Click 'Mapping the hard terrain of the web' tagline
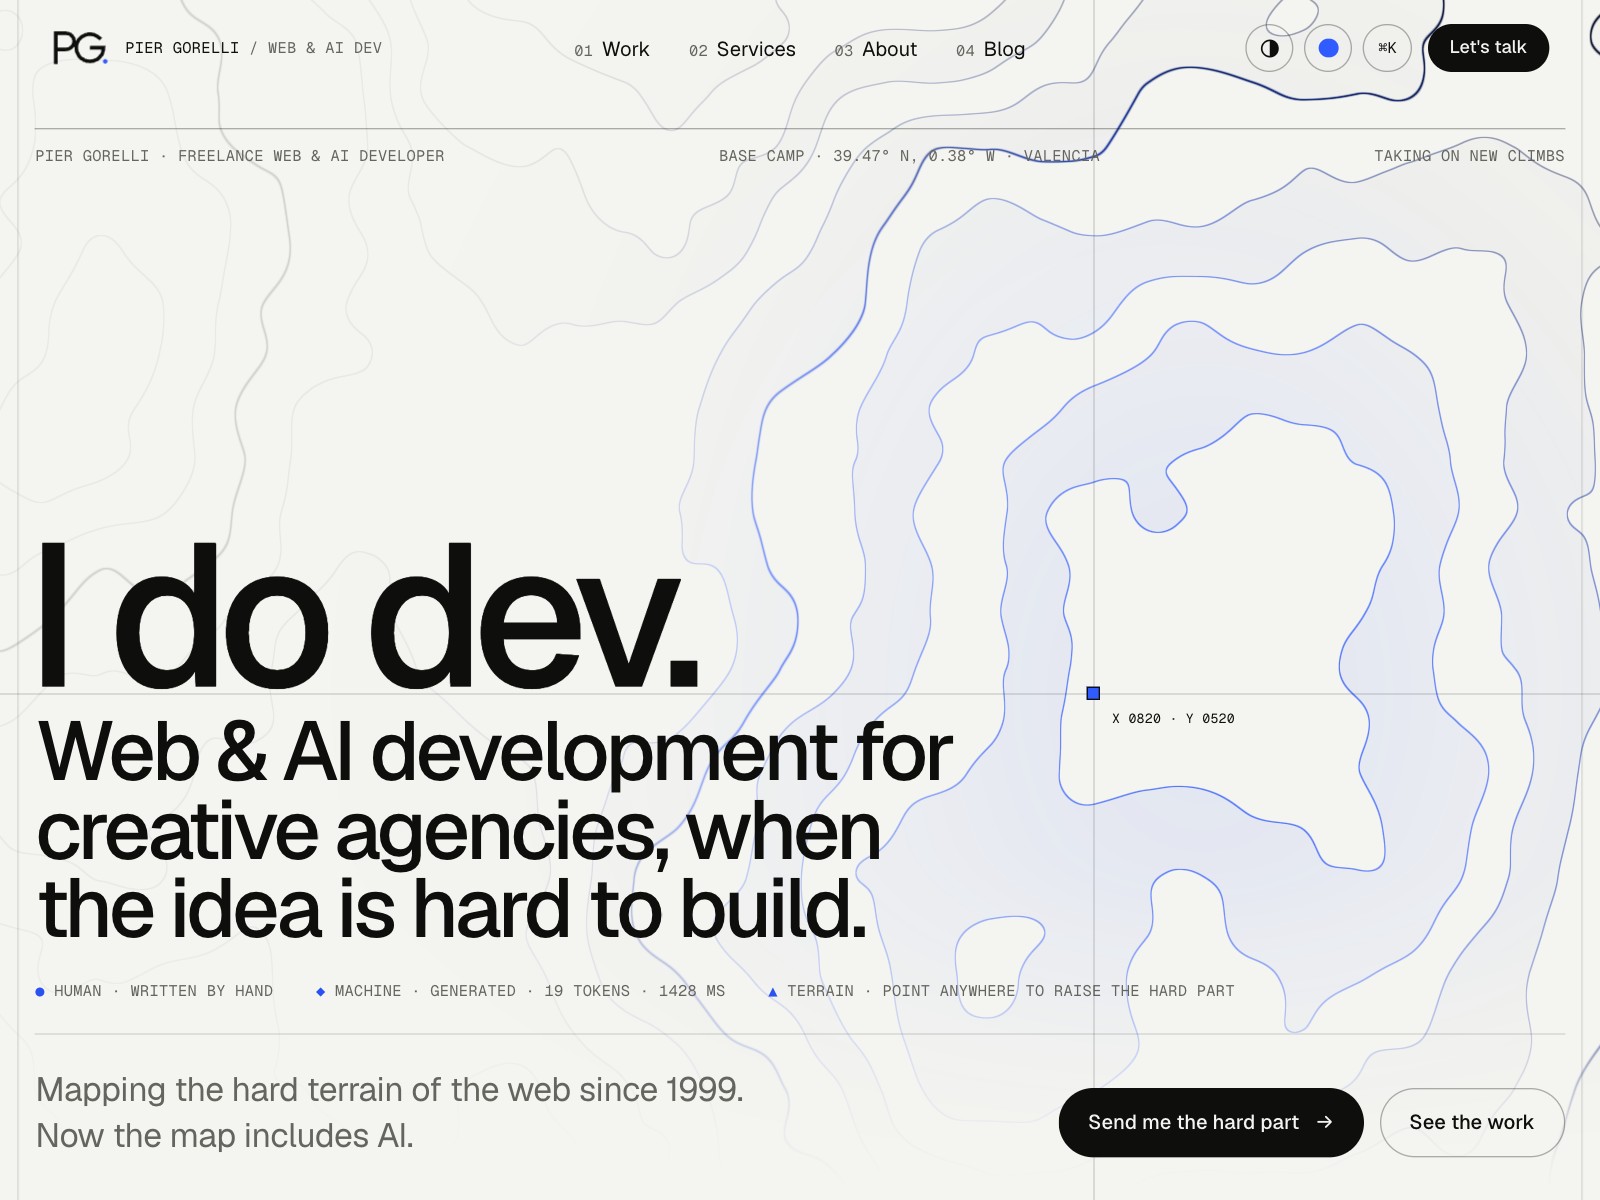 [x=390, y=1089]
